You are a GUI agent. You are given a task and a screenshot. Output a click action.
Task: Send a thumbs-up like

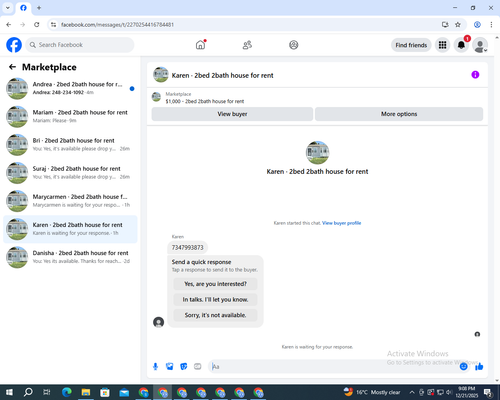coord(479,367)
